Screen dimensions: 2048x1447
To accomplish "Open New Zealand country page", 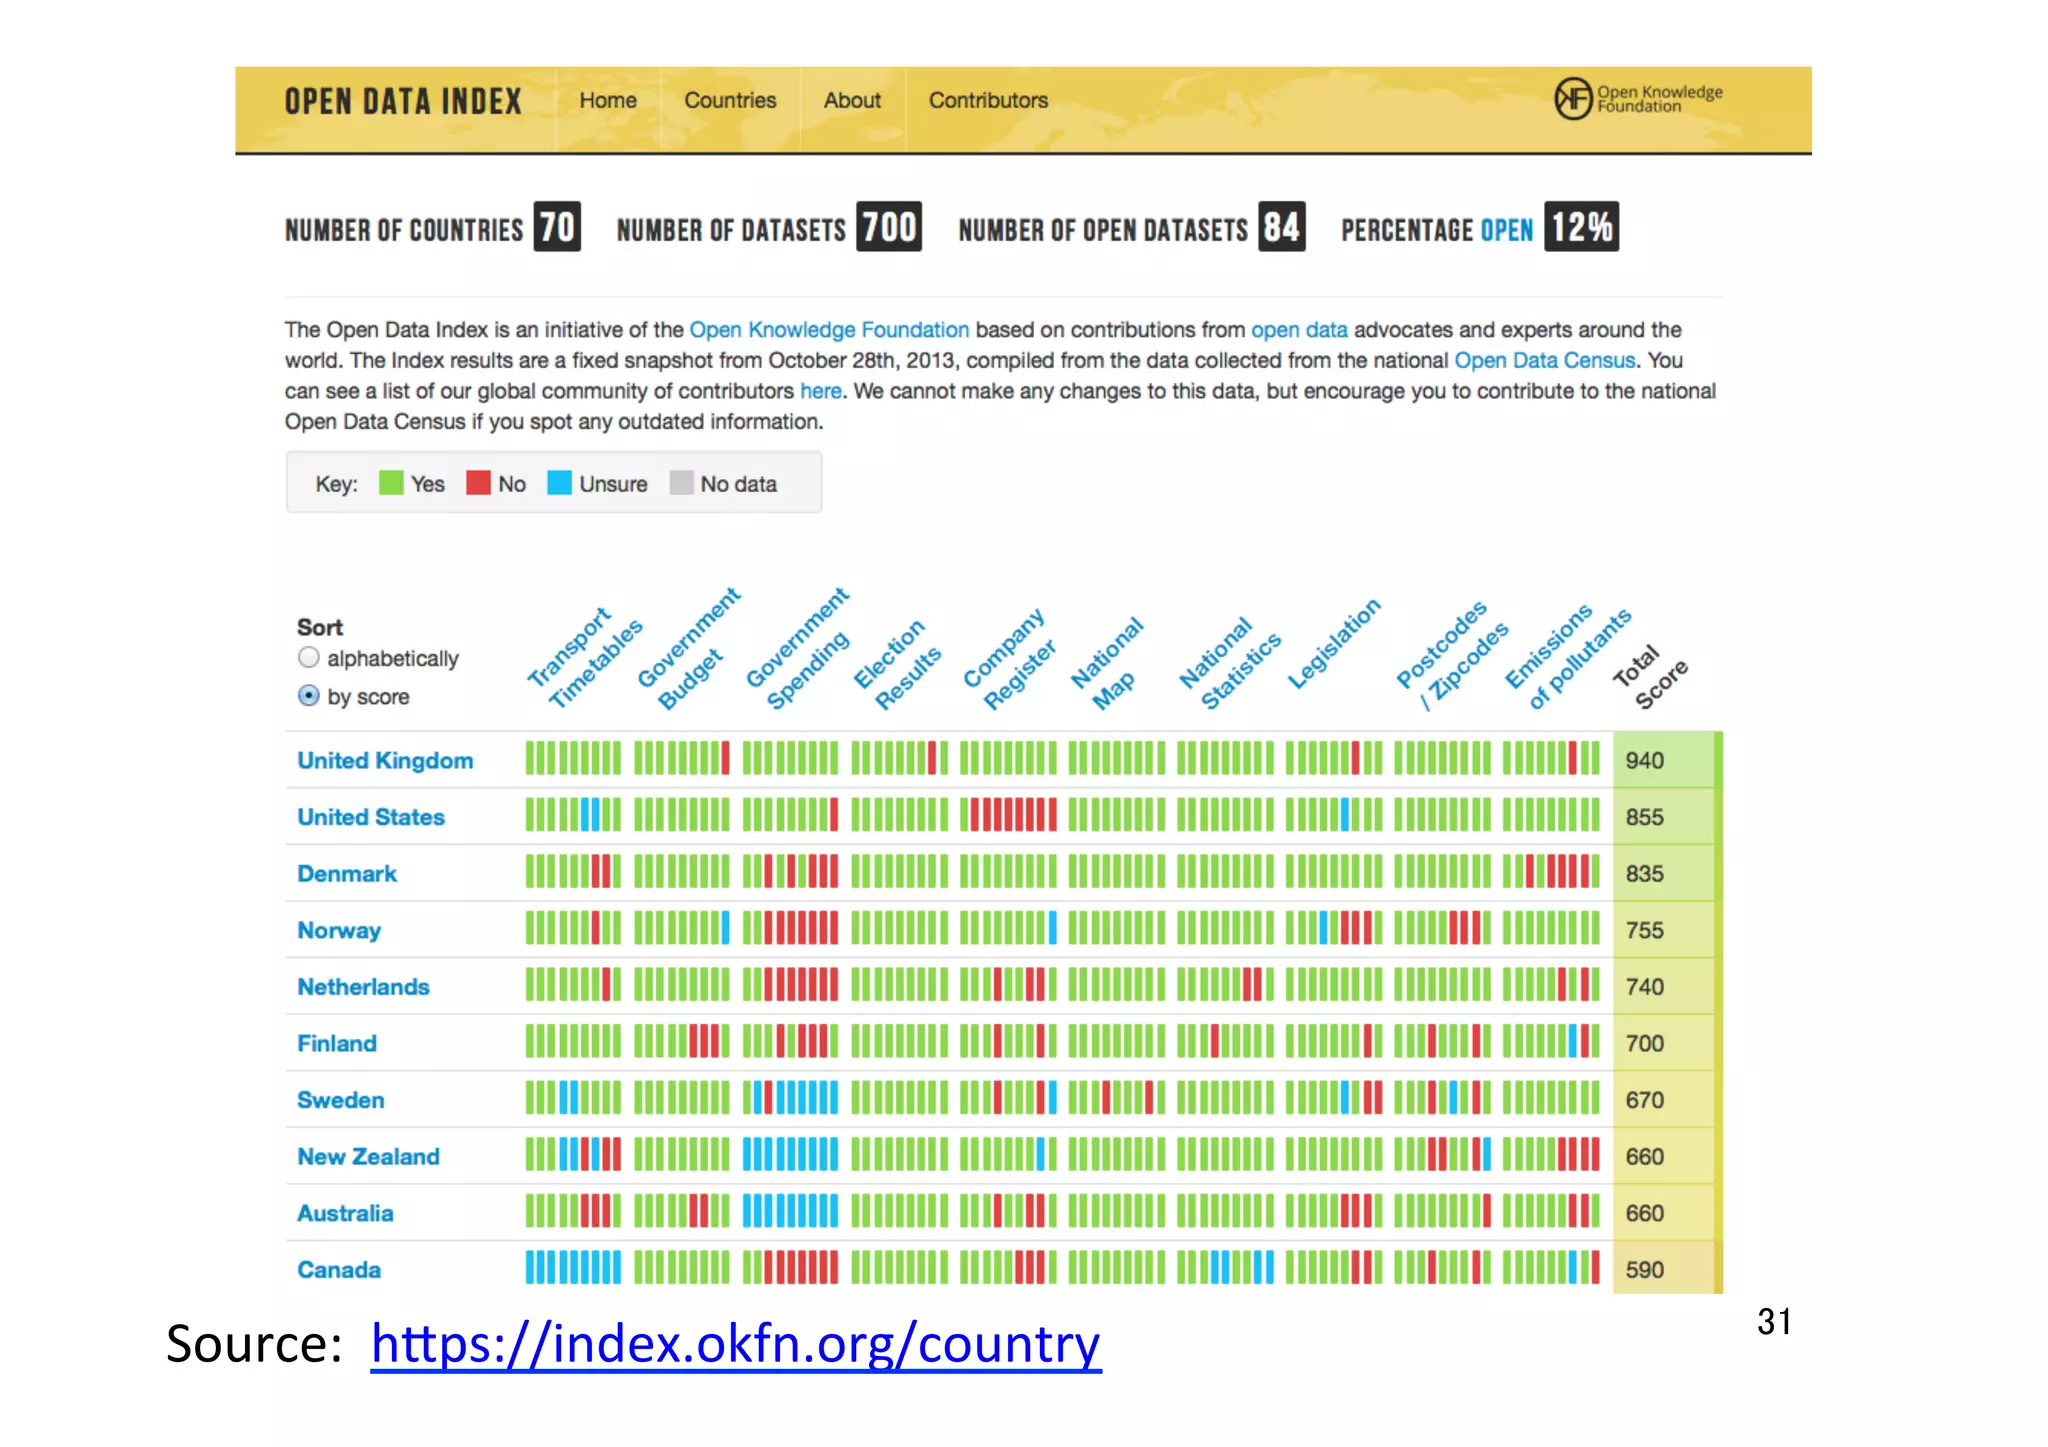I will click(x=368, y=1156).
